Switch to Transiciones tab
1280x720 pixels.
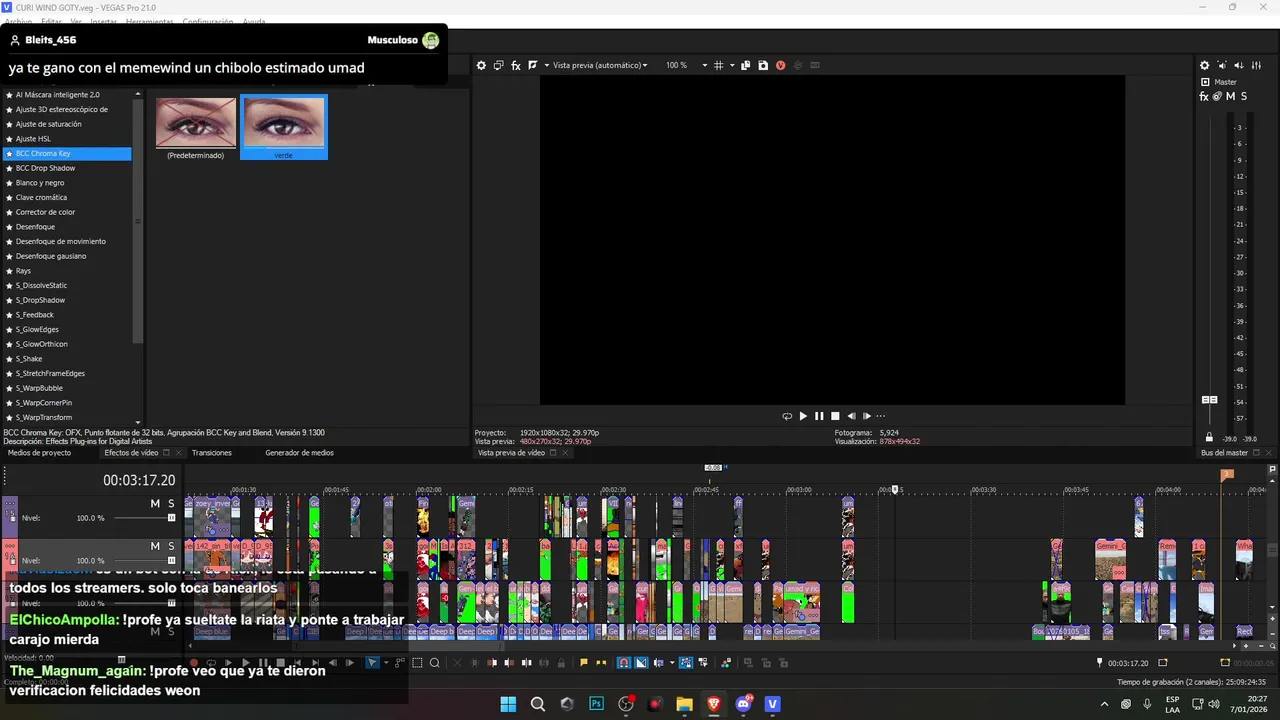pos(212,453)
